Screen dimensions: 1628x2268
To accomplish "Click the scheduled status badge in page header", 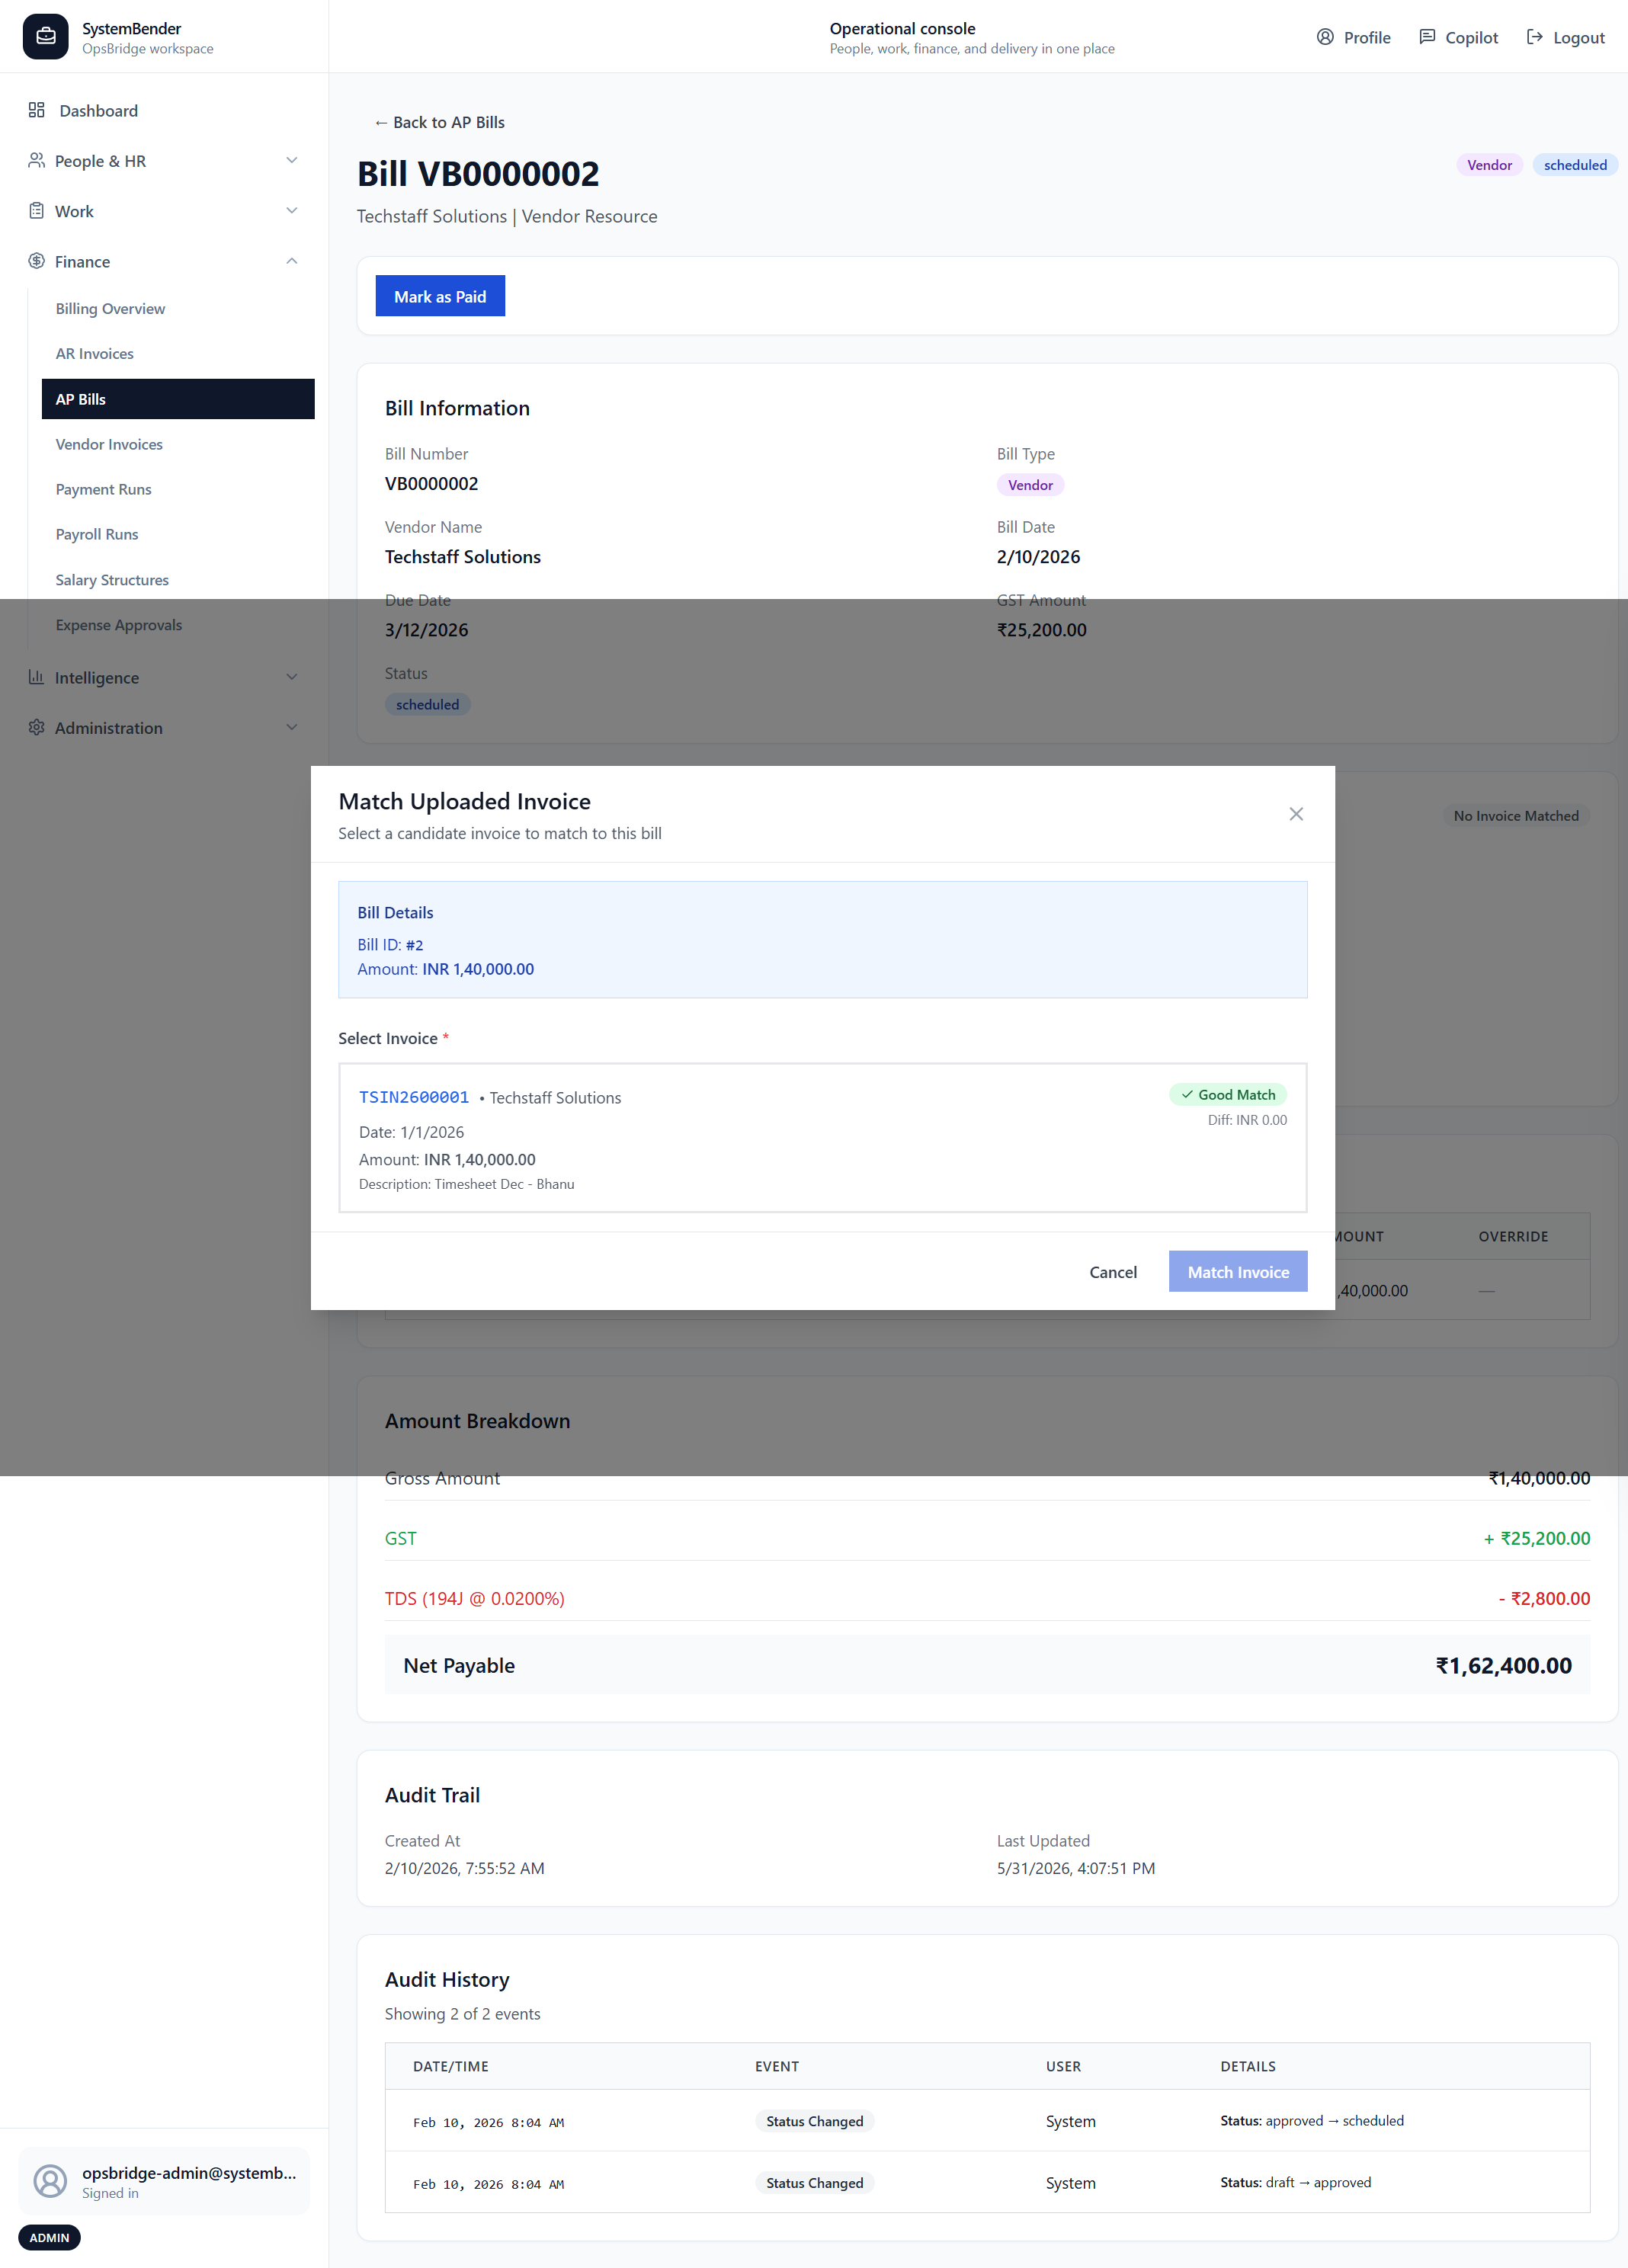I will tap(1575, 165).
